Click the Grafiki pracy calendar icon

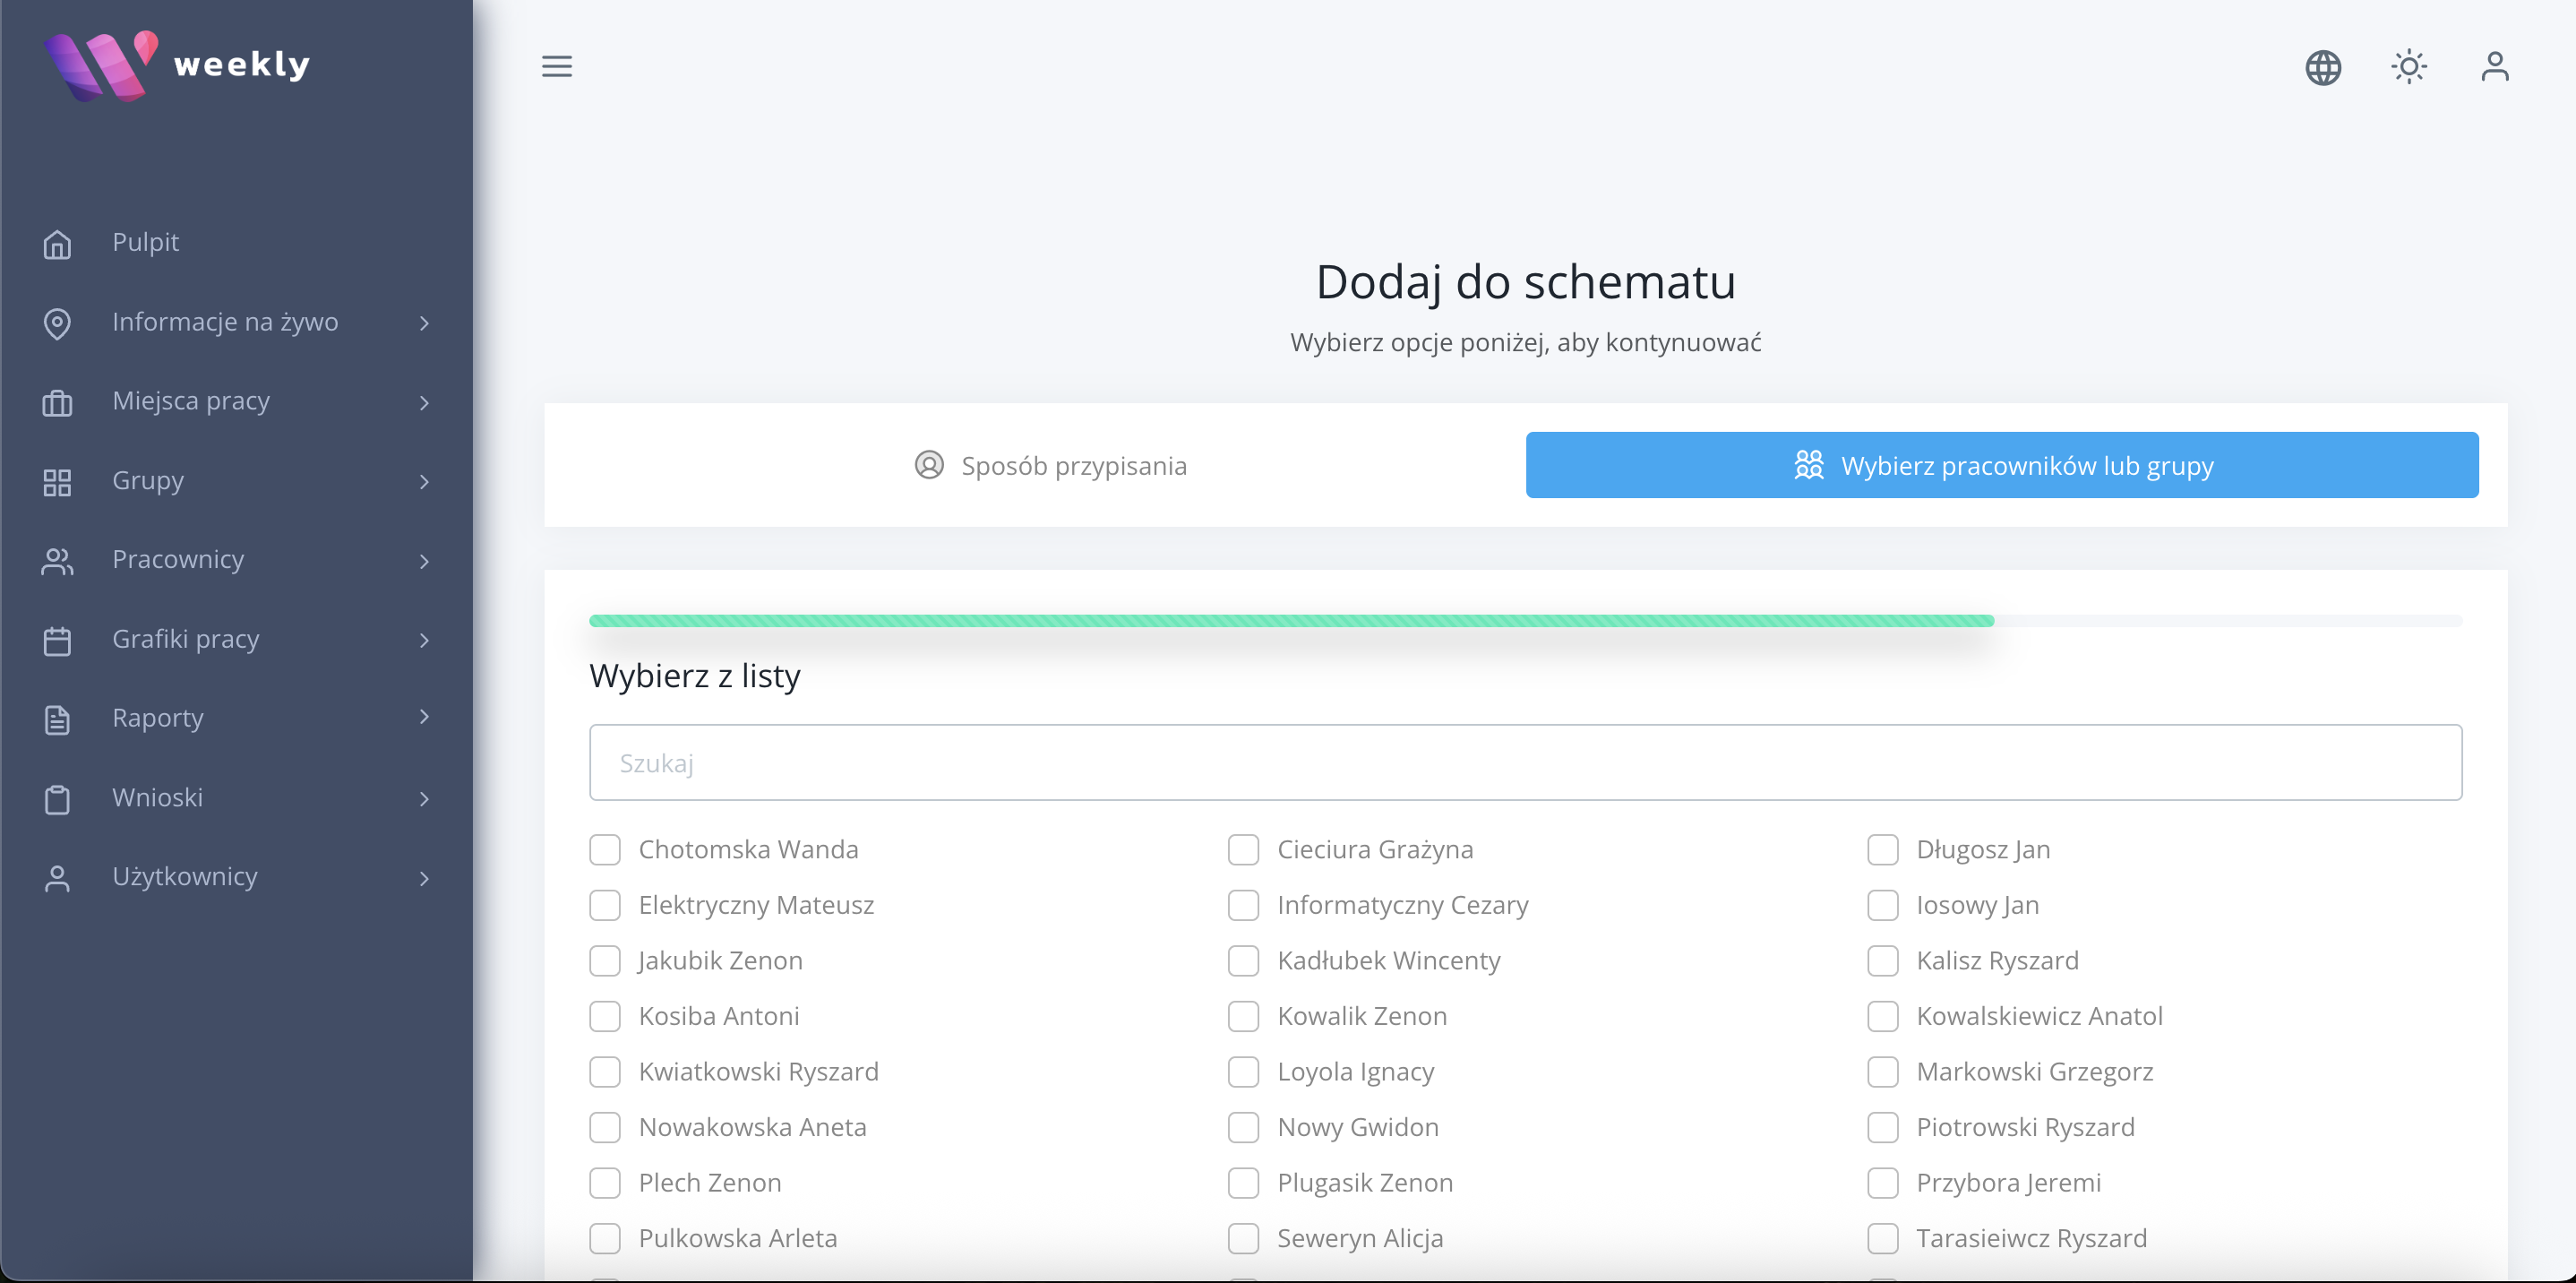click(57, 640)
